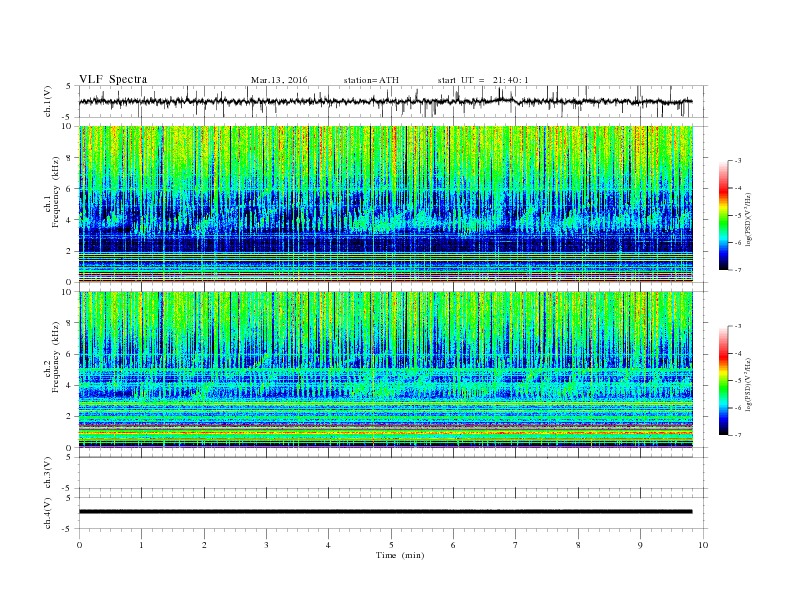This screenshot has width=792, height=612.
Task: Click the '-7' tick on lower colorbar
Action: click(x=738, y=435)
